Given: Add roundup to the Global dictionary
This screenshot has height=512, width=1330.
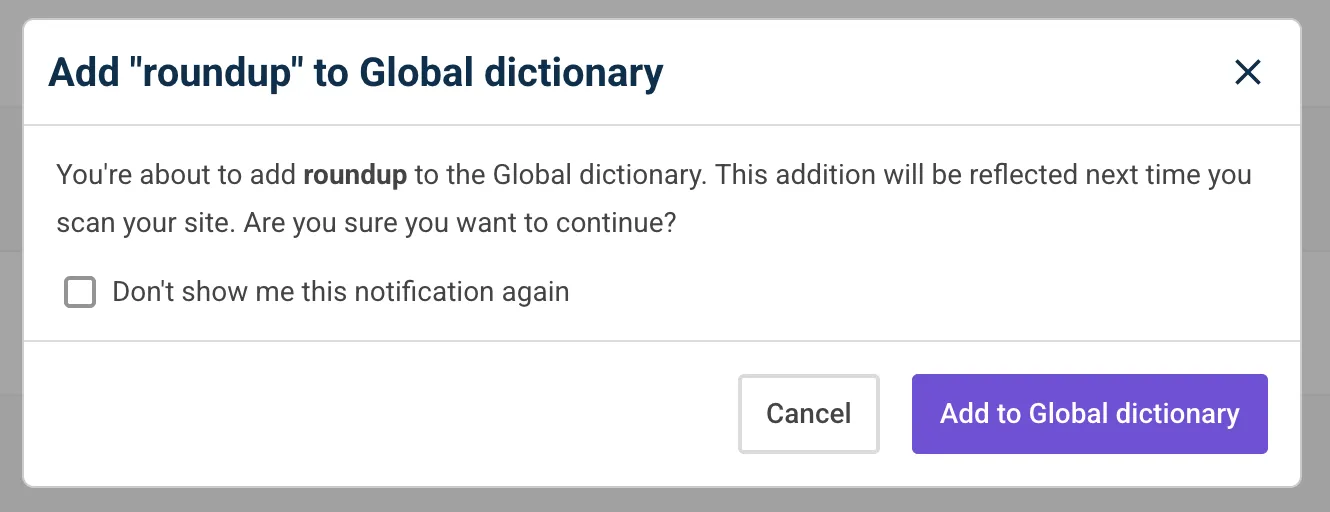Looking at the screenshot, I should click(1089, 414).
